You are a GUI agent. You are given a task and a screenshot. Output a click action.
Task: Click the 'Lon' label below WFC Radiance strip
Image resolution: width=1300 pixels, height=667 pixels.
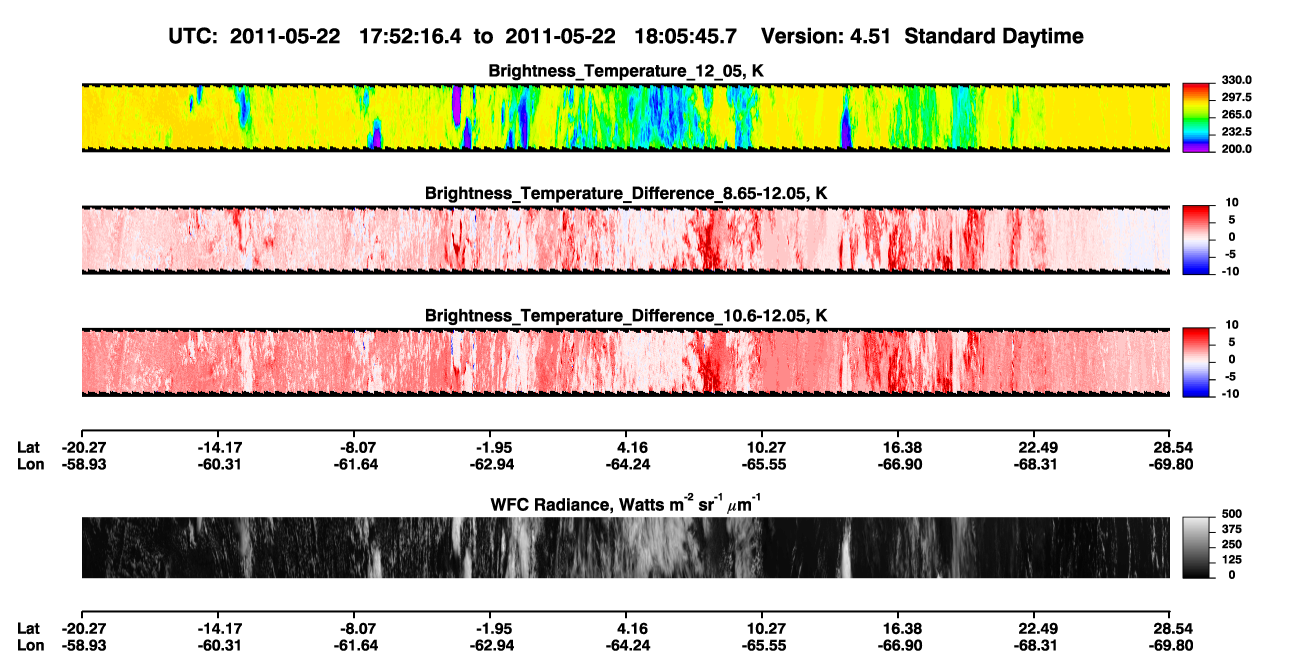pos(29,645)
